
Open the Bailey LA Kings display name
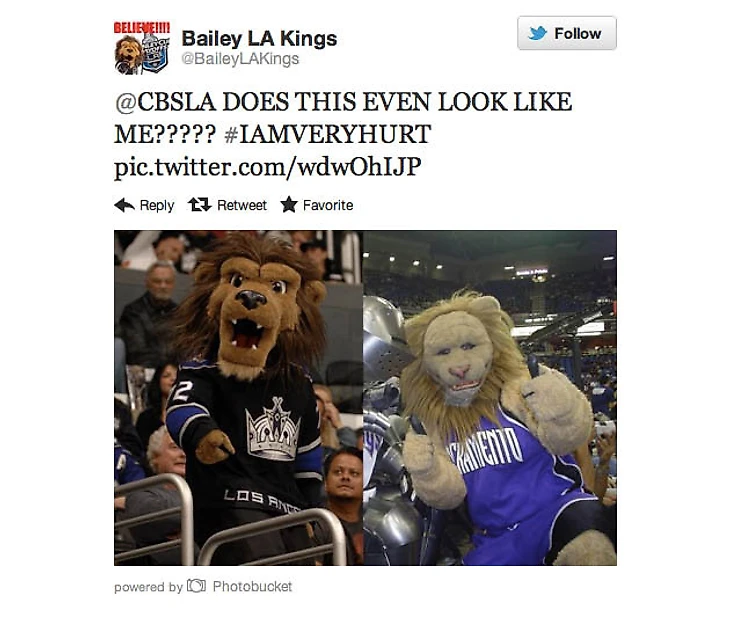(x=259, y=39)
